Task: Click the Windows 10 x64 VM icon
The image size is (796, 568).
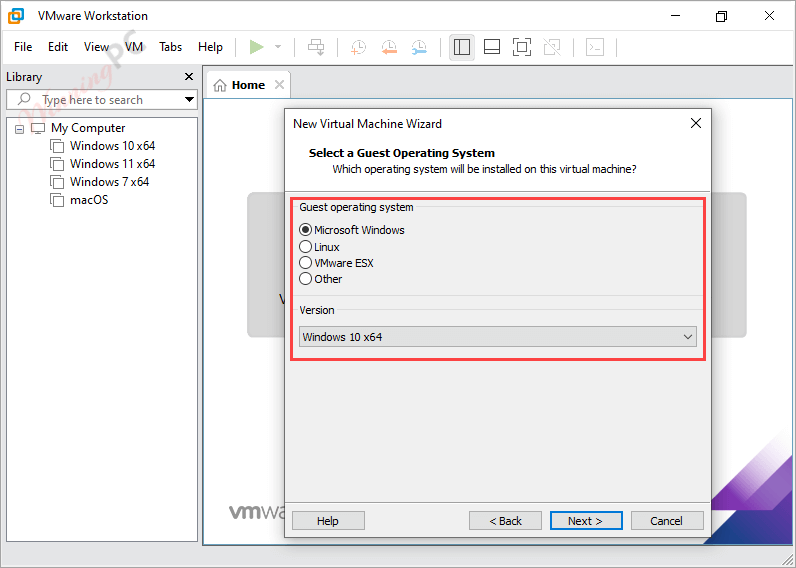Action: (x=57, y=146)
